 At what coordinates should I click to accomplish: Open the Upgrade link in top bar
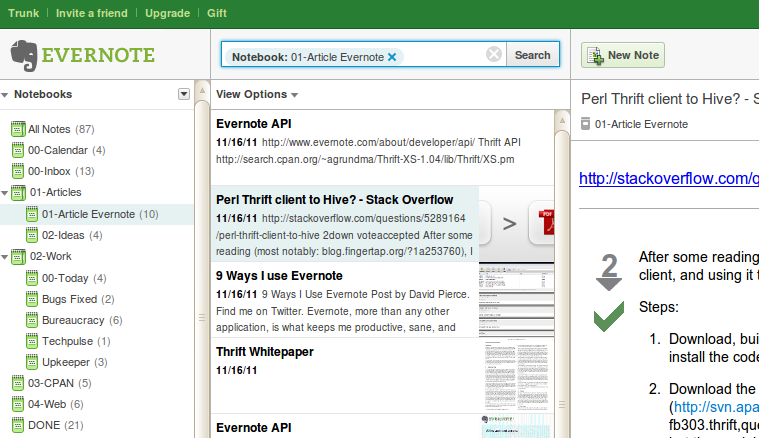[167, 13]
